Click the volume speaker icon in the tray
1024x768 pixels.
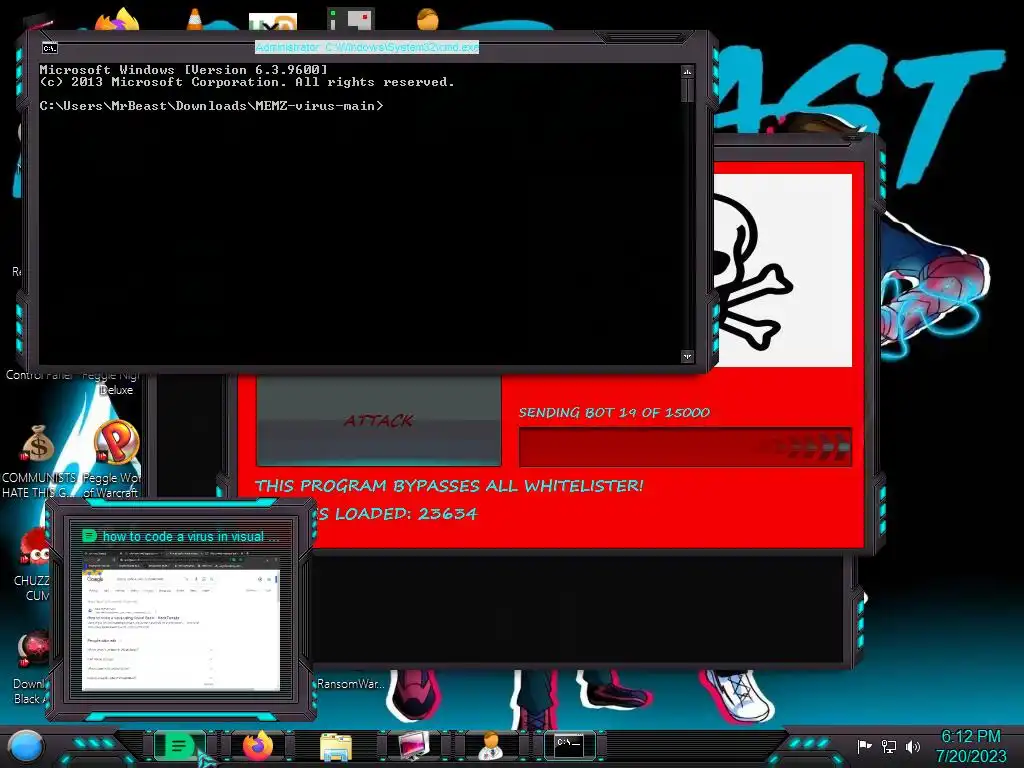913,746
